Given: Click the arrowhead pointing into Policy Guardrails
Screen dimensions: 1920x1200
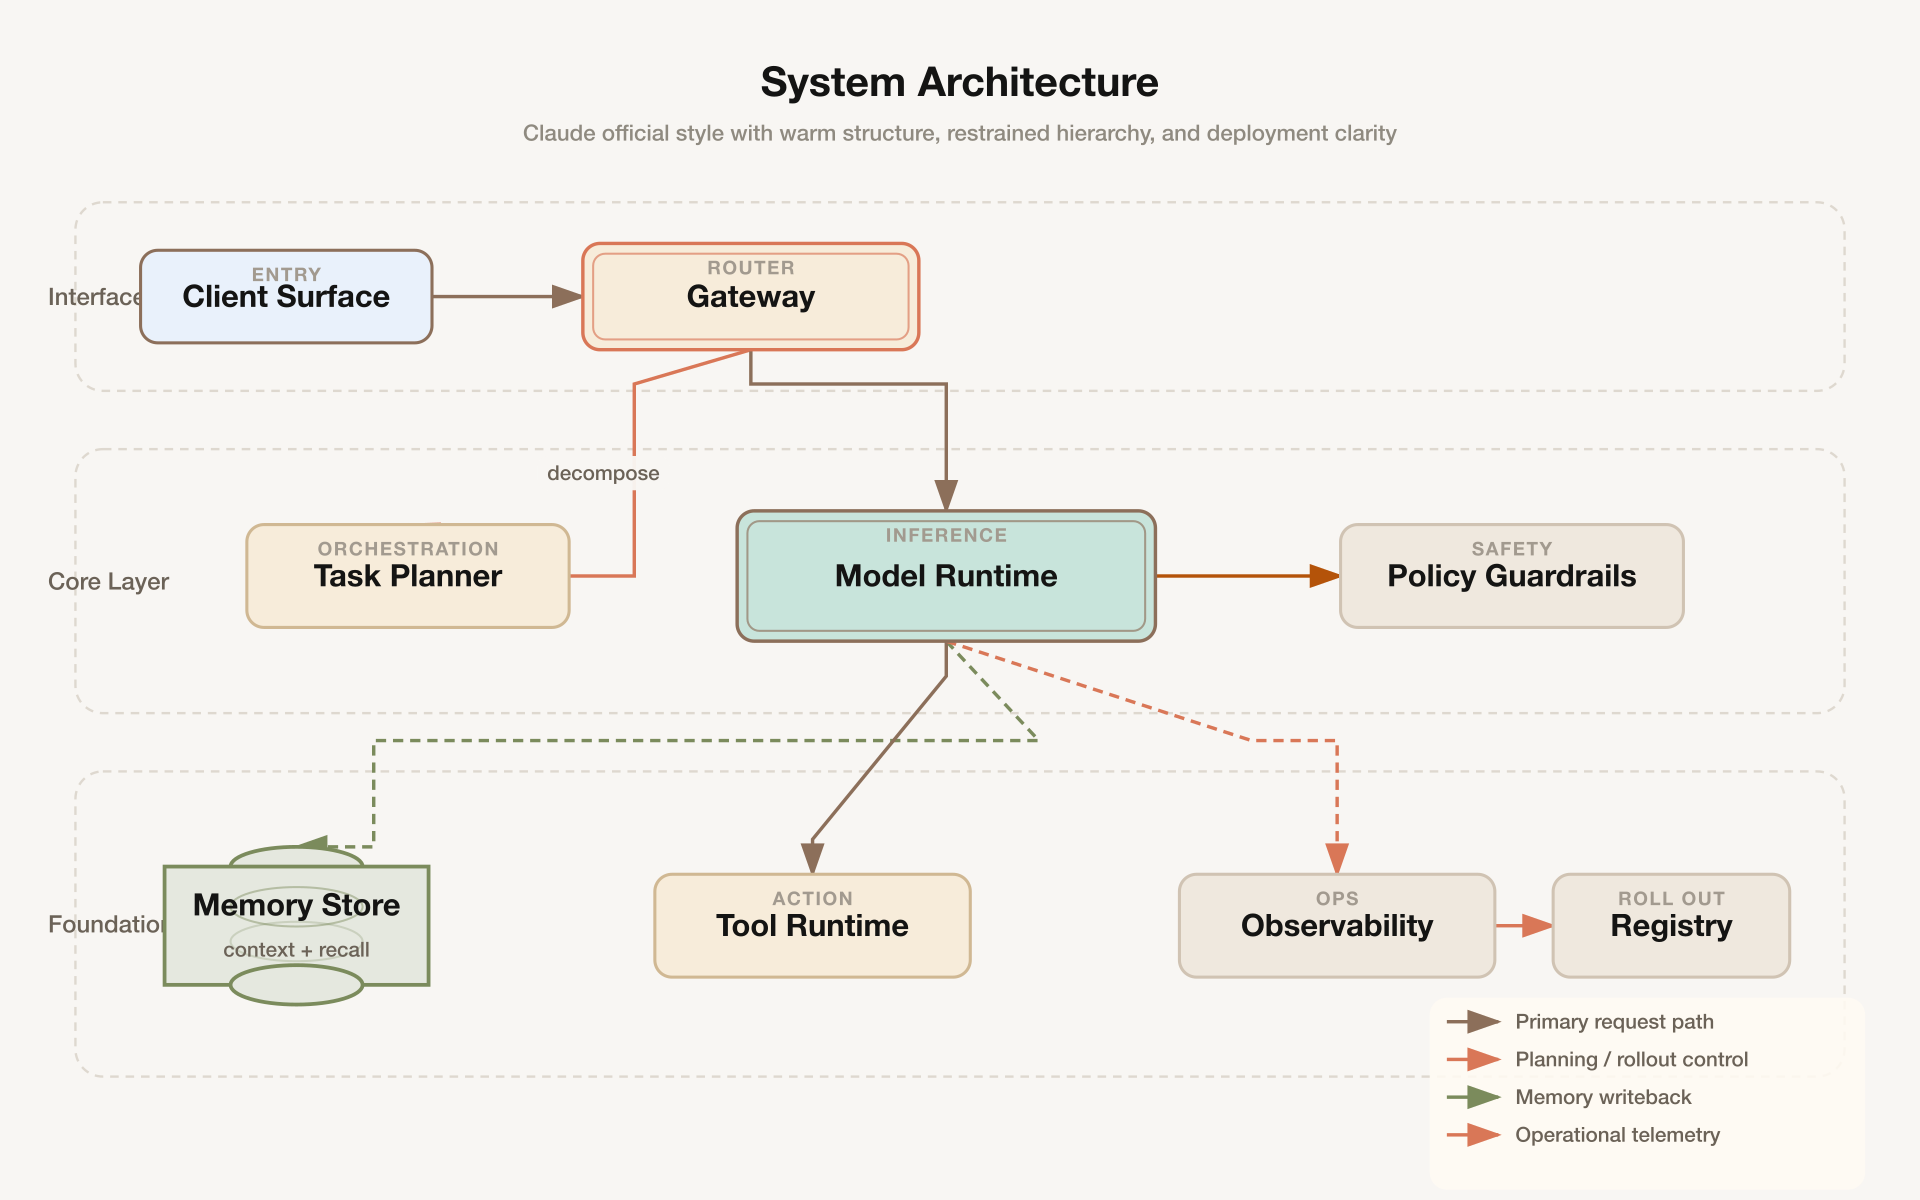Looking at the screenshot, I should click(1324, 576).
